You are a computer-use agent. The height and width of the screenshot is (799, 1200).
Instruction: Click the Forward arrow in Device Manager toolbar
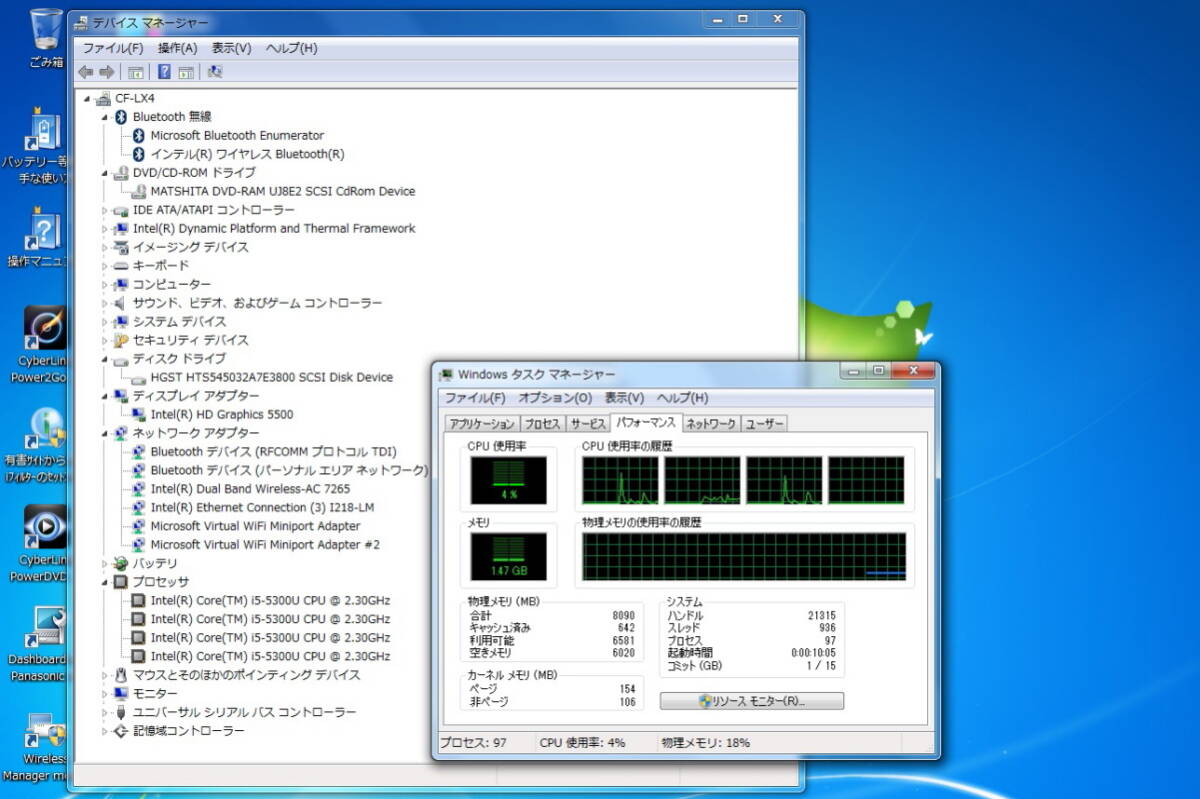pos(106,72)
